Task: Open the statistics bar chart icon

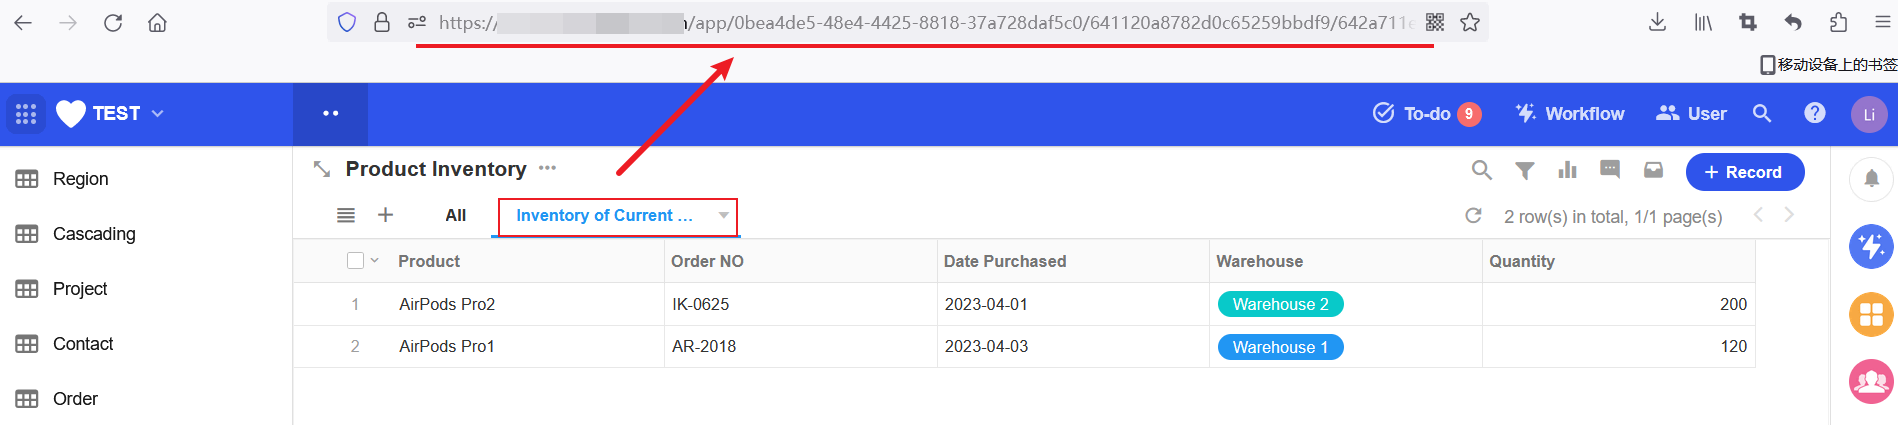Action: (1567, 170)
